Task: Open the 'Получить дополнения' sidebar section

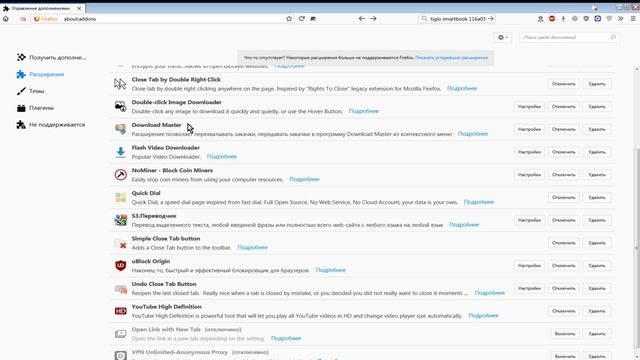Action: click(x=51, y=58)
